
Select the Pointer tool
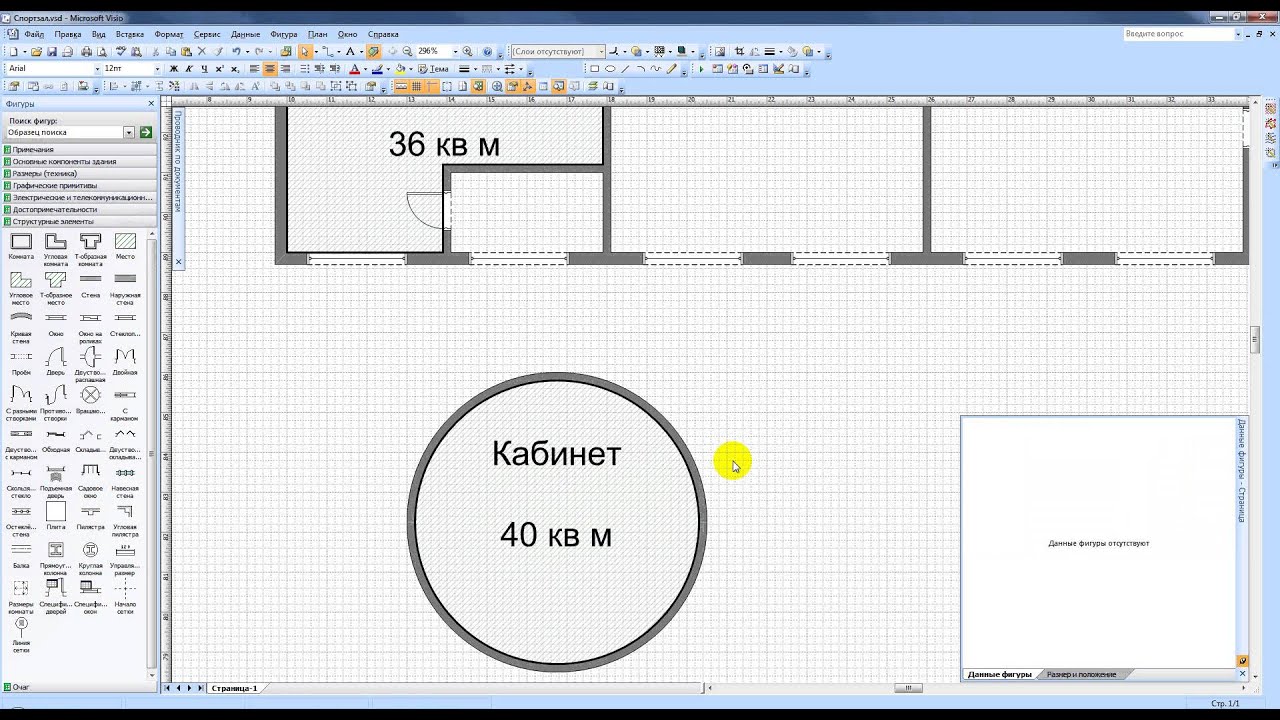coord(305,51)
